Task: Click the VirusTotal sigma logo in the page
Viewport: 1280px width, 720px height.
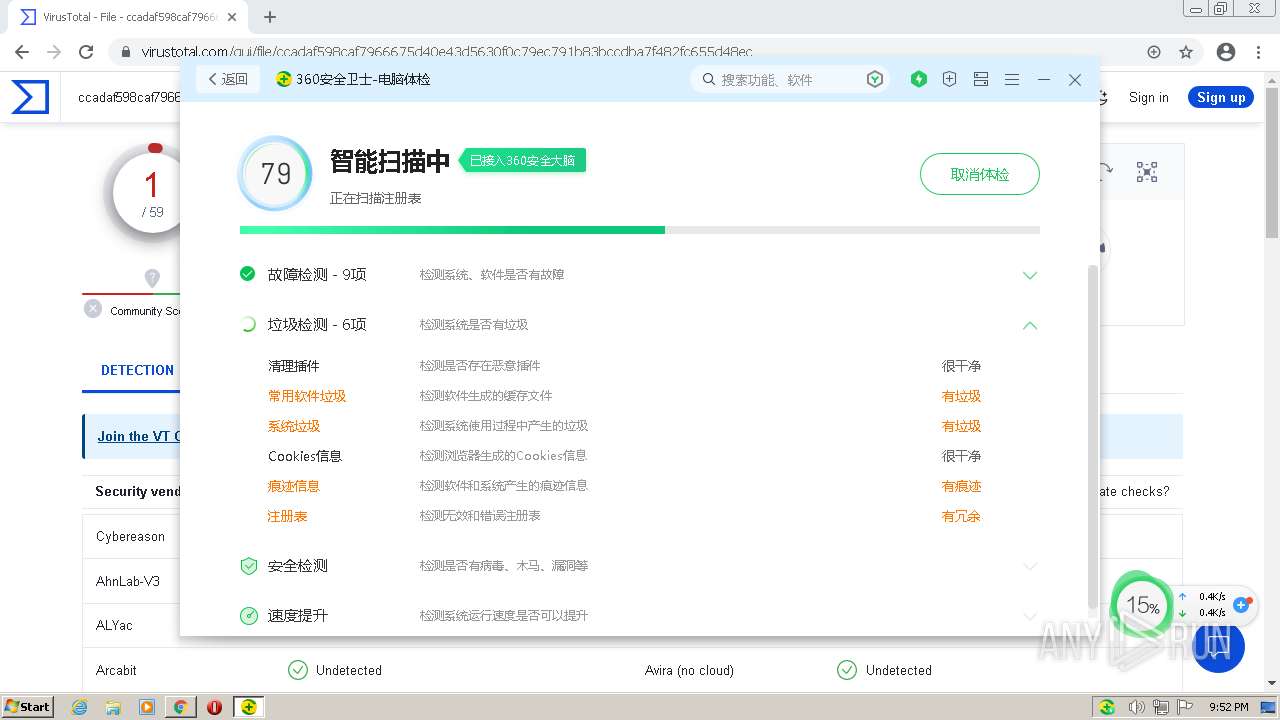Action: coord(30,97)
